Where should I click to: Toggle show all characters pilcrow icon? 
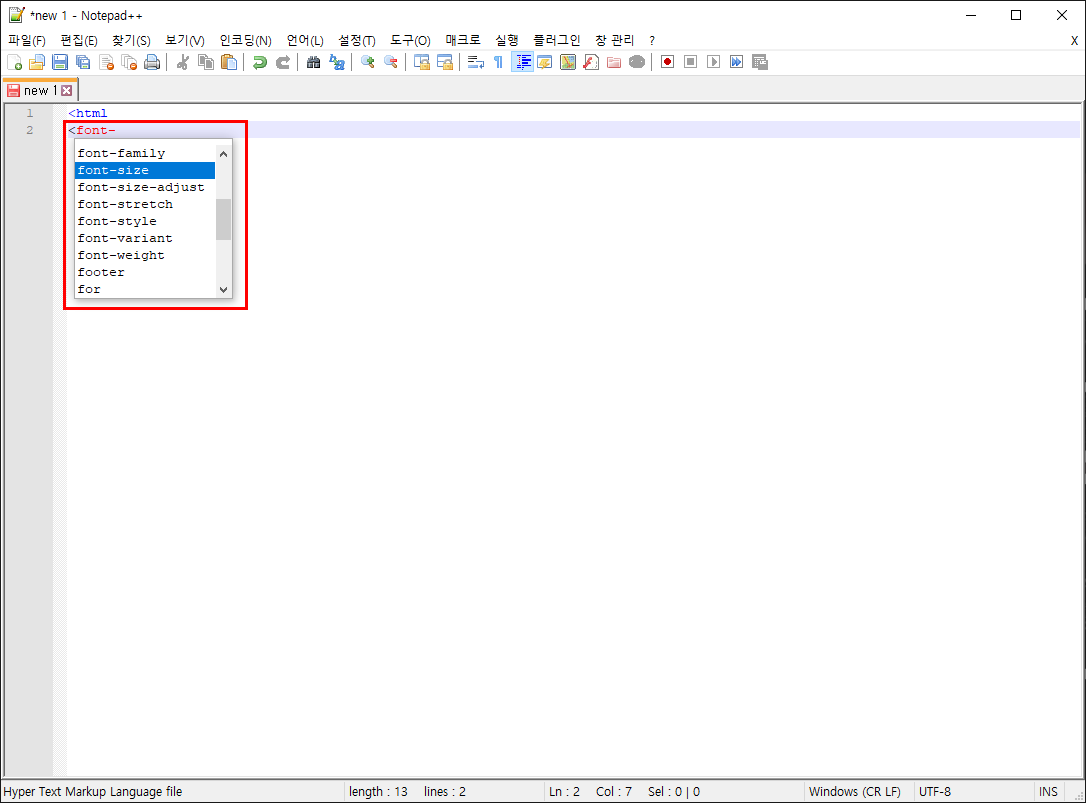click(499, 62)
